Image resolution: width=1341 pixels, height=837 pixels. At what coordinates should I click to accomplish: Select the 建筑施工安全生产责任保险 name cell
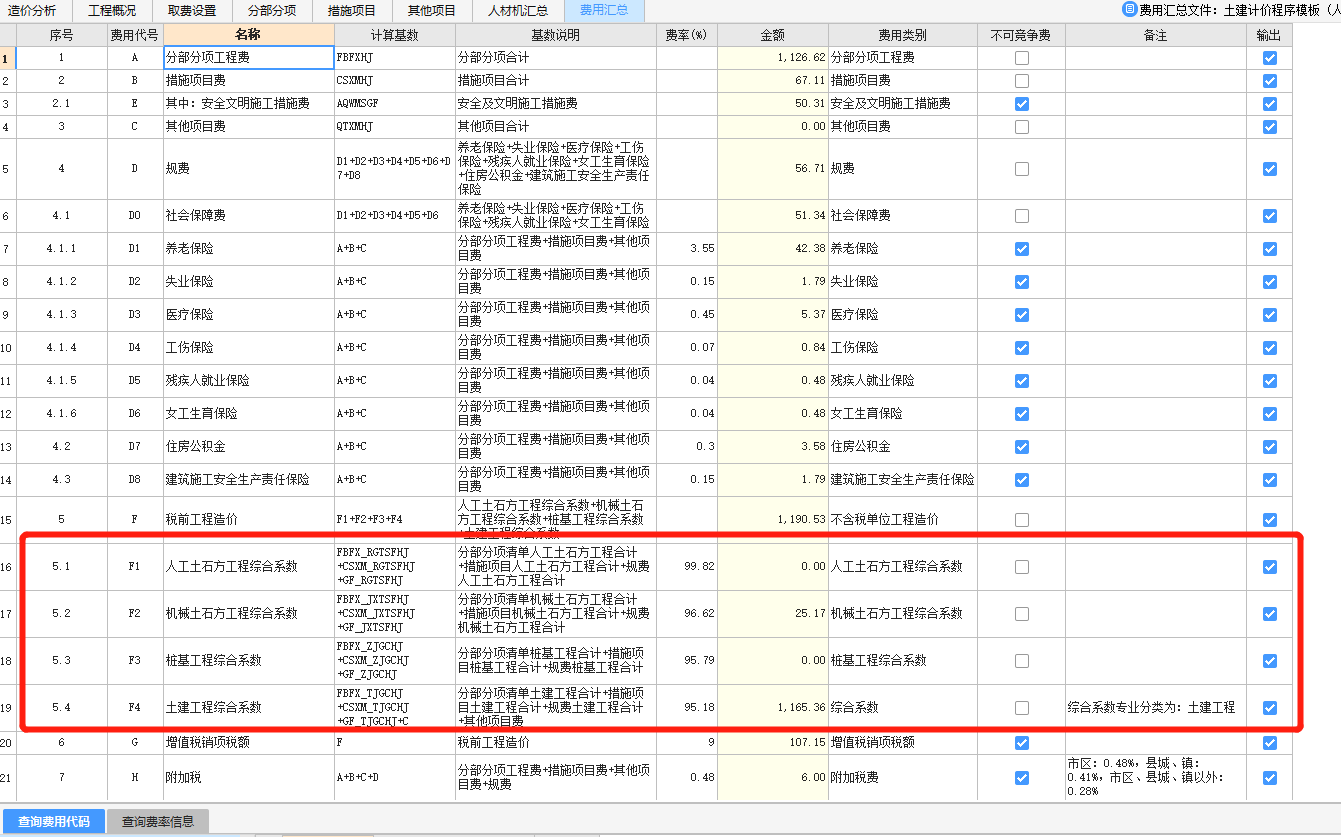tap(248, 479)
